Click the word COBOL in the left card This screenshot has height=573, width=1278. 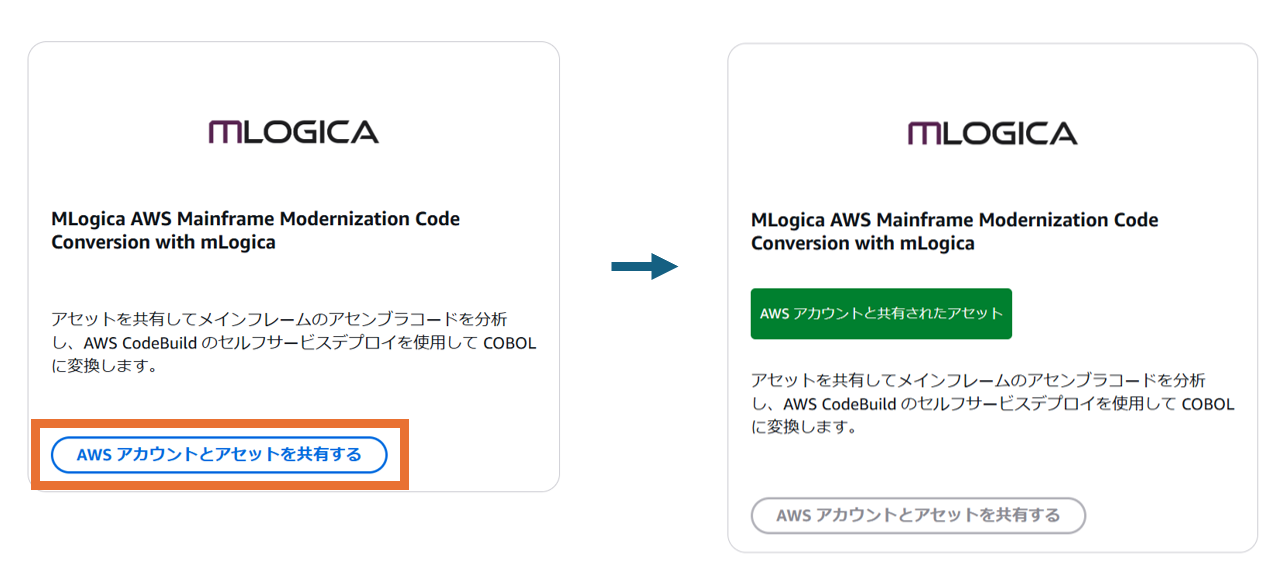coord(509,343)
